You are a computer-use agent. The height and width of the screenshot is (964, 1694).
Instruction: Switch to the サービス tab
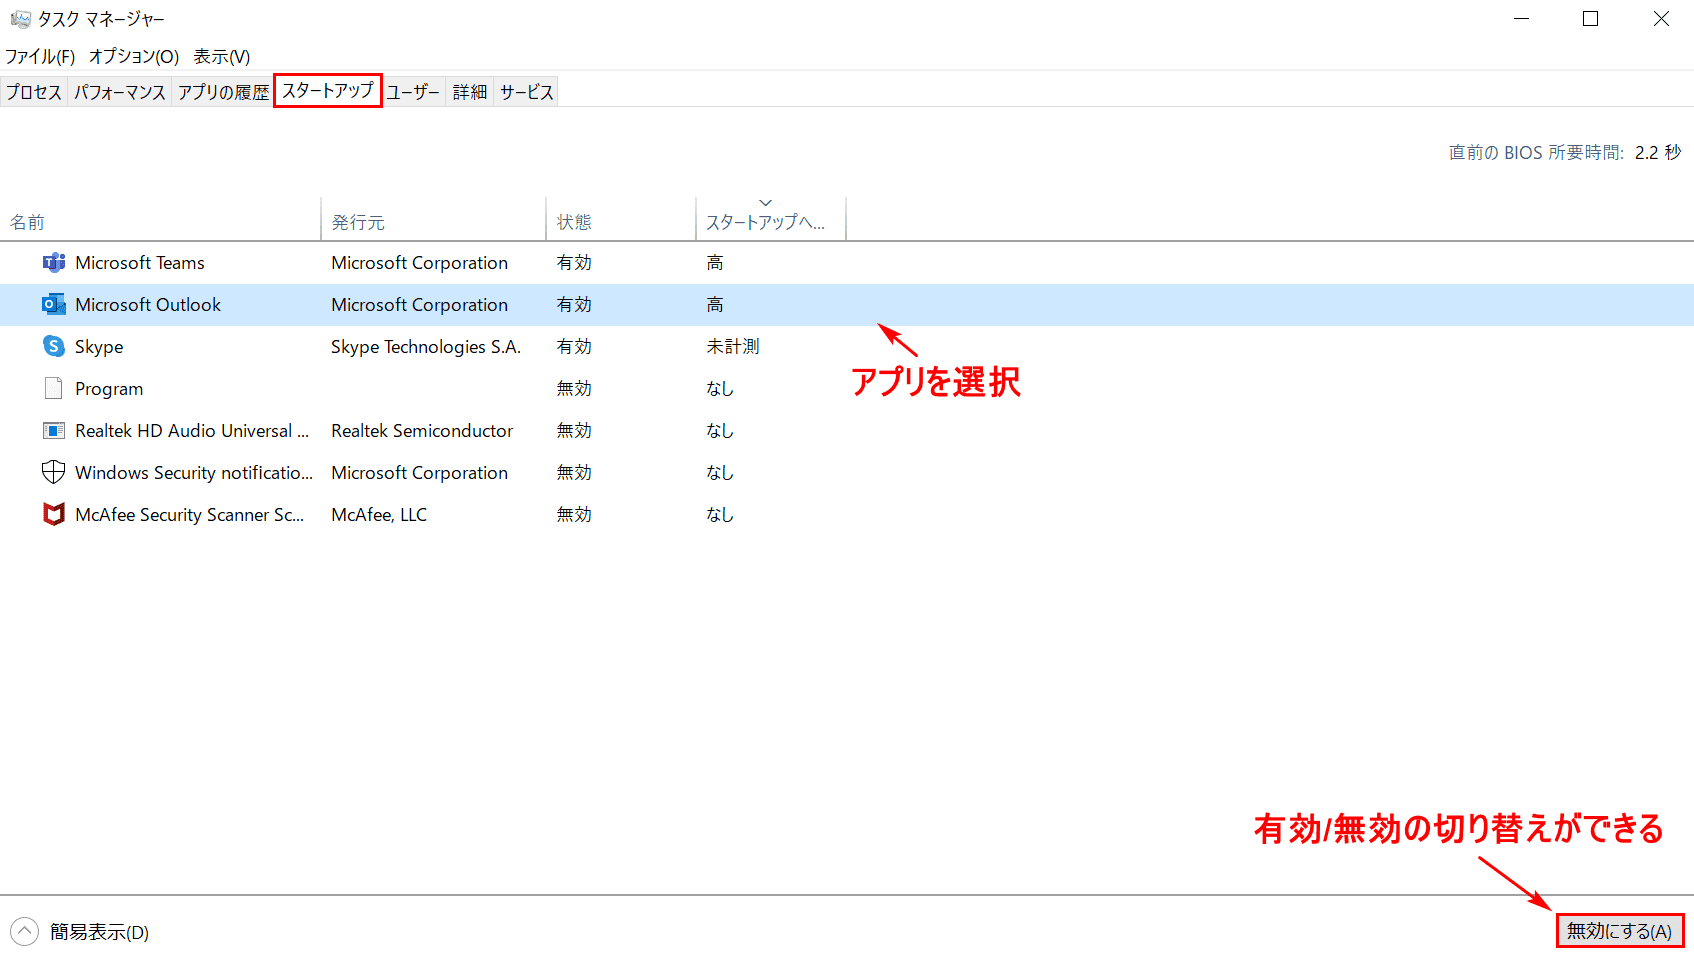[527, 92]
